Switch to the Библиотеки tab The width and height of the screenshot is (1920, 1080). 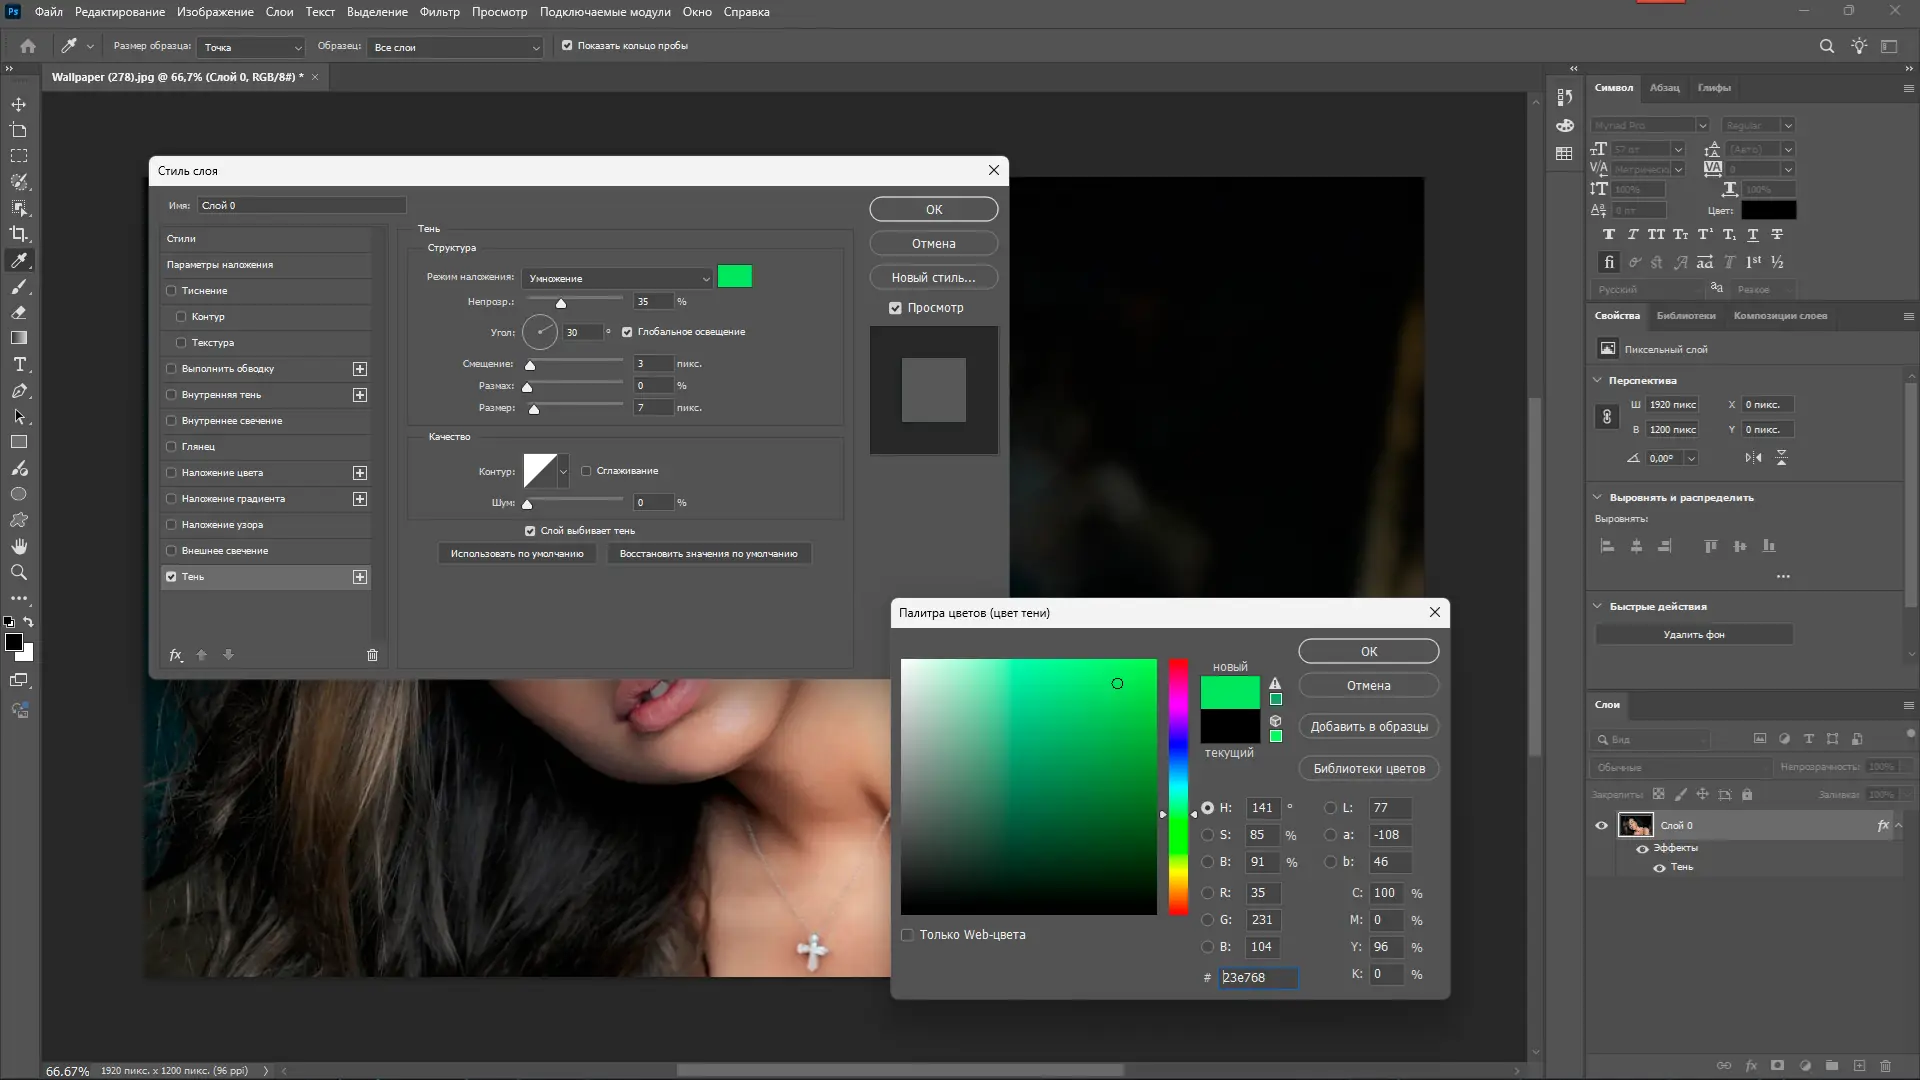[x=1685, y=316]
